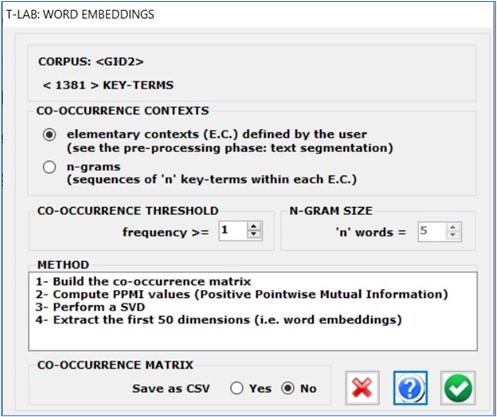497x417 pixels.
Task: Confirm with the green checkmark button
Action: coord(458,388)
